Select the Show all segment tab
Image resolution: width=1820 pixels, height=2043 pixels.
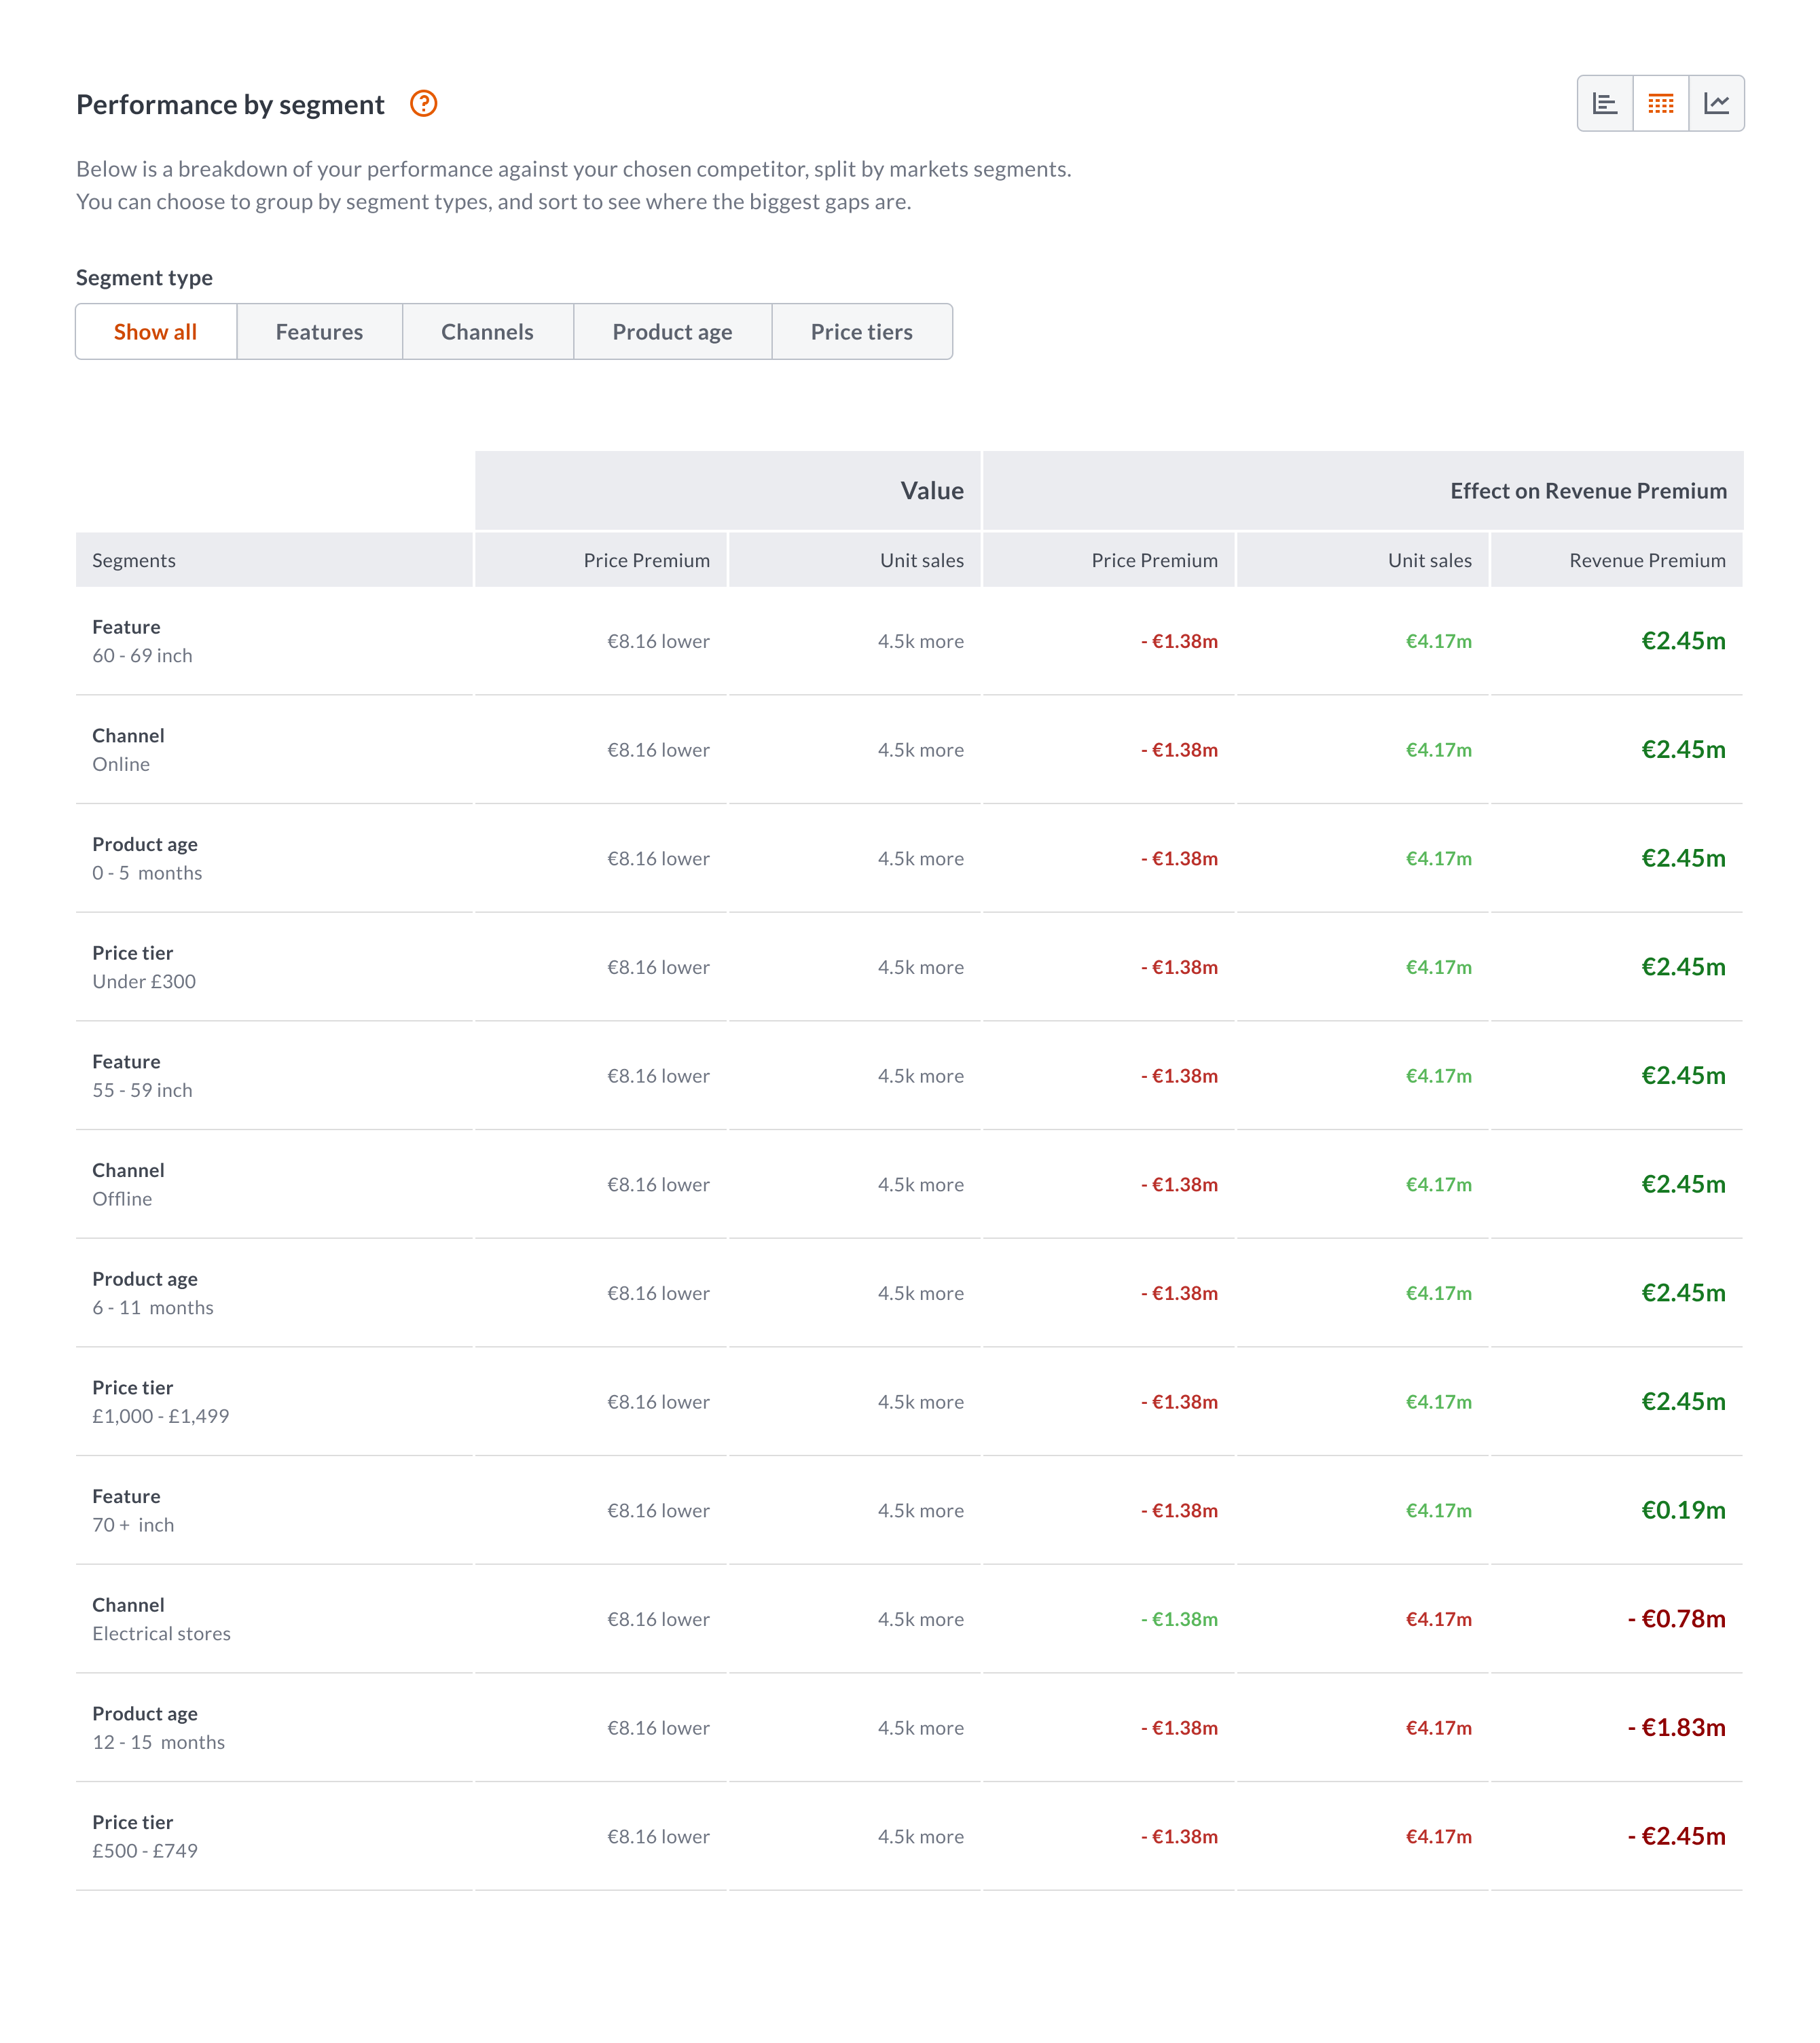tap(156, 332)
